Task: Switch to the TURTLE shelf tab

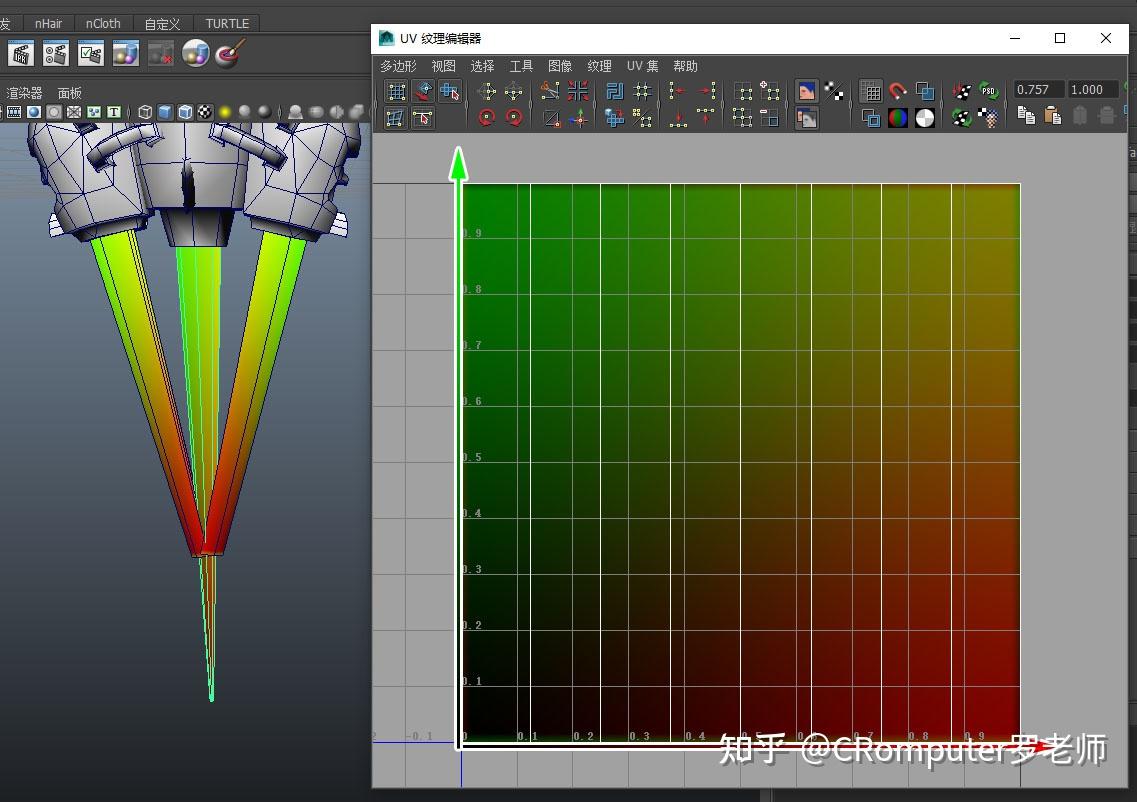Action: 227,23
